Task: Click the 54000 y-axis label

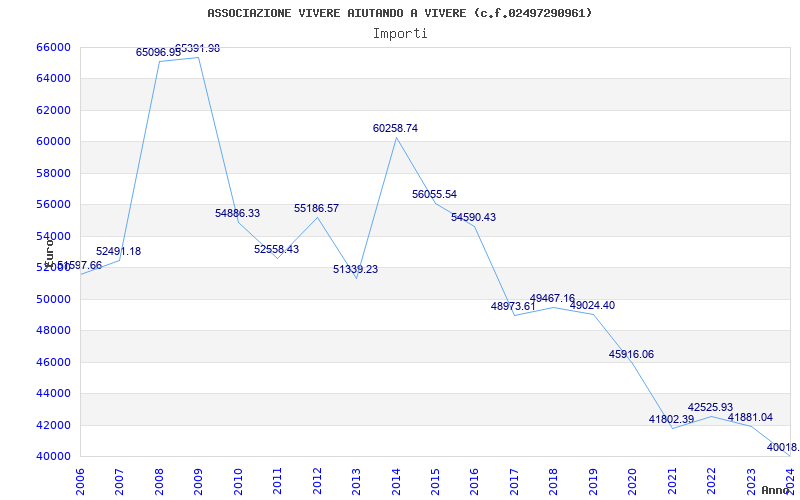Action: [x=53, y=236]
